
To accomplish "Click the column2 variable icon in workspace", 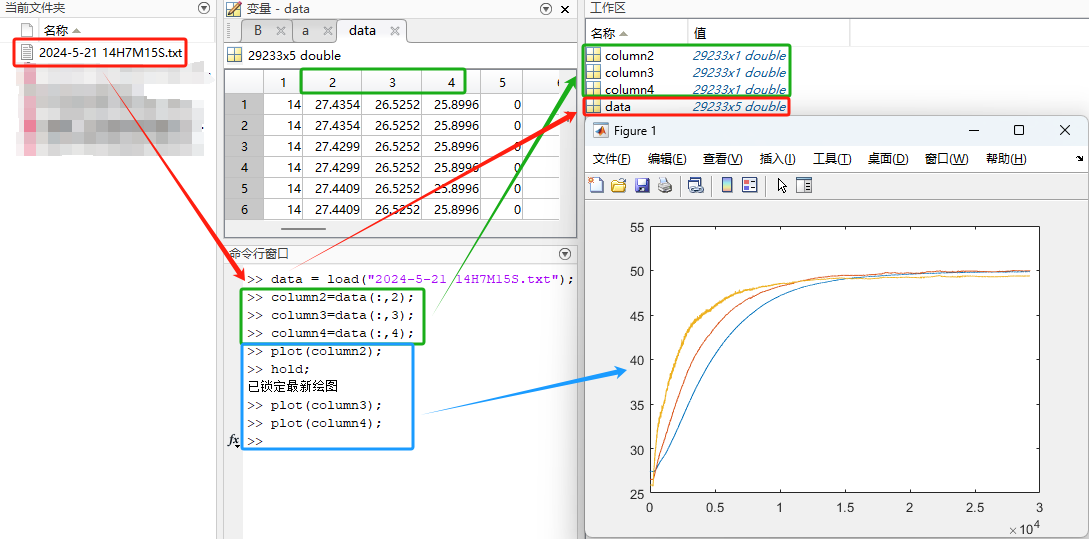I will tap(594, 56).
